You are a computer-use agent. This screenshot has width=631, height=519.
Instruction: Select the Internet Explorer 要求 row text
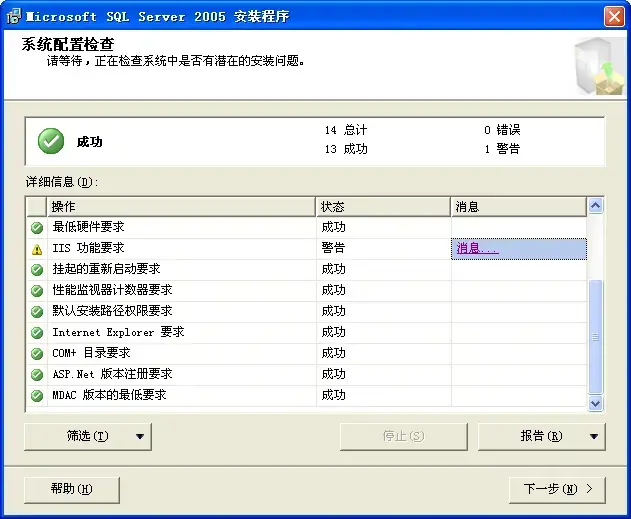click(x=118, y=332)
